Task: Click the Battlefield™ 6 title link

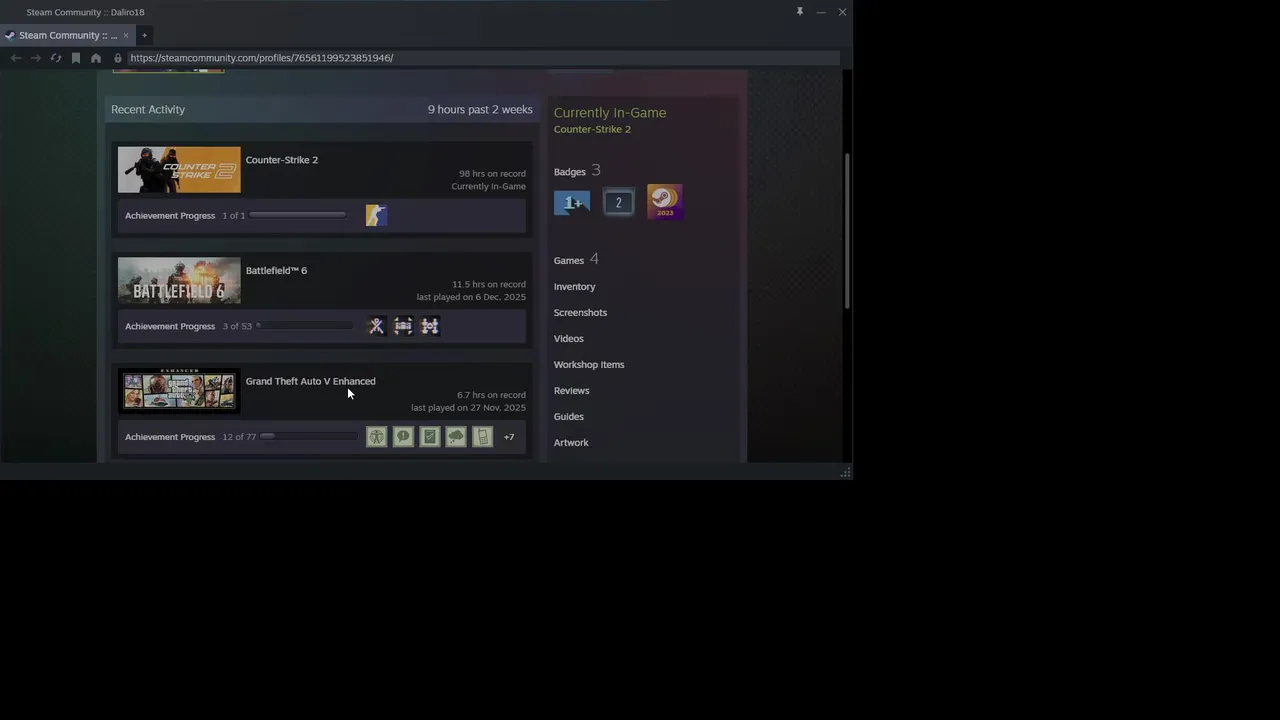Action: (276, 271)
